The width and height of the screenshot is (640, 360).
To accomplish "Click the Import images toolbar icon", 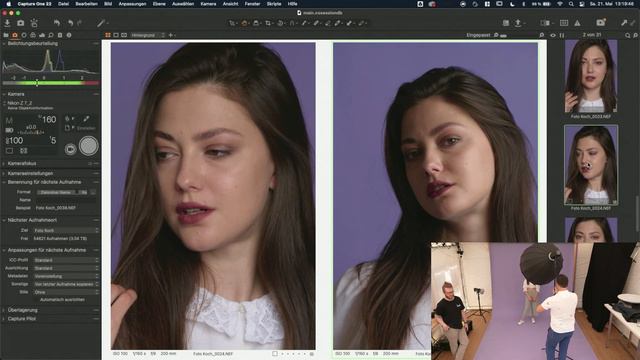I will [7, 23].
